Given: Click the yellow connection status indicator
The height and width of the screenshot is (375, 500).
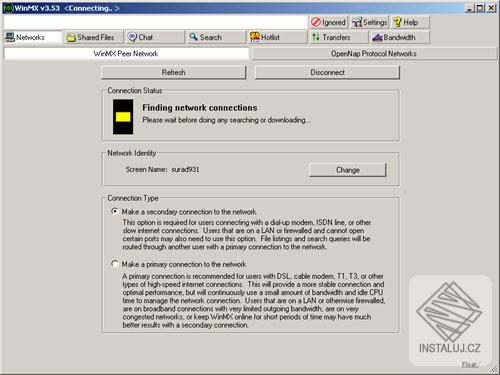Looking at the screenshot, I should click(x=123, y=117).
